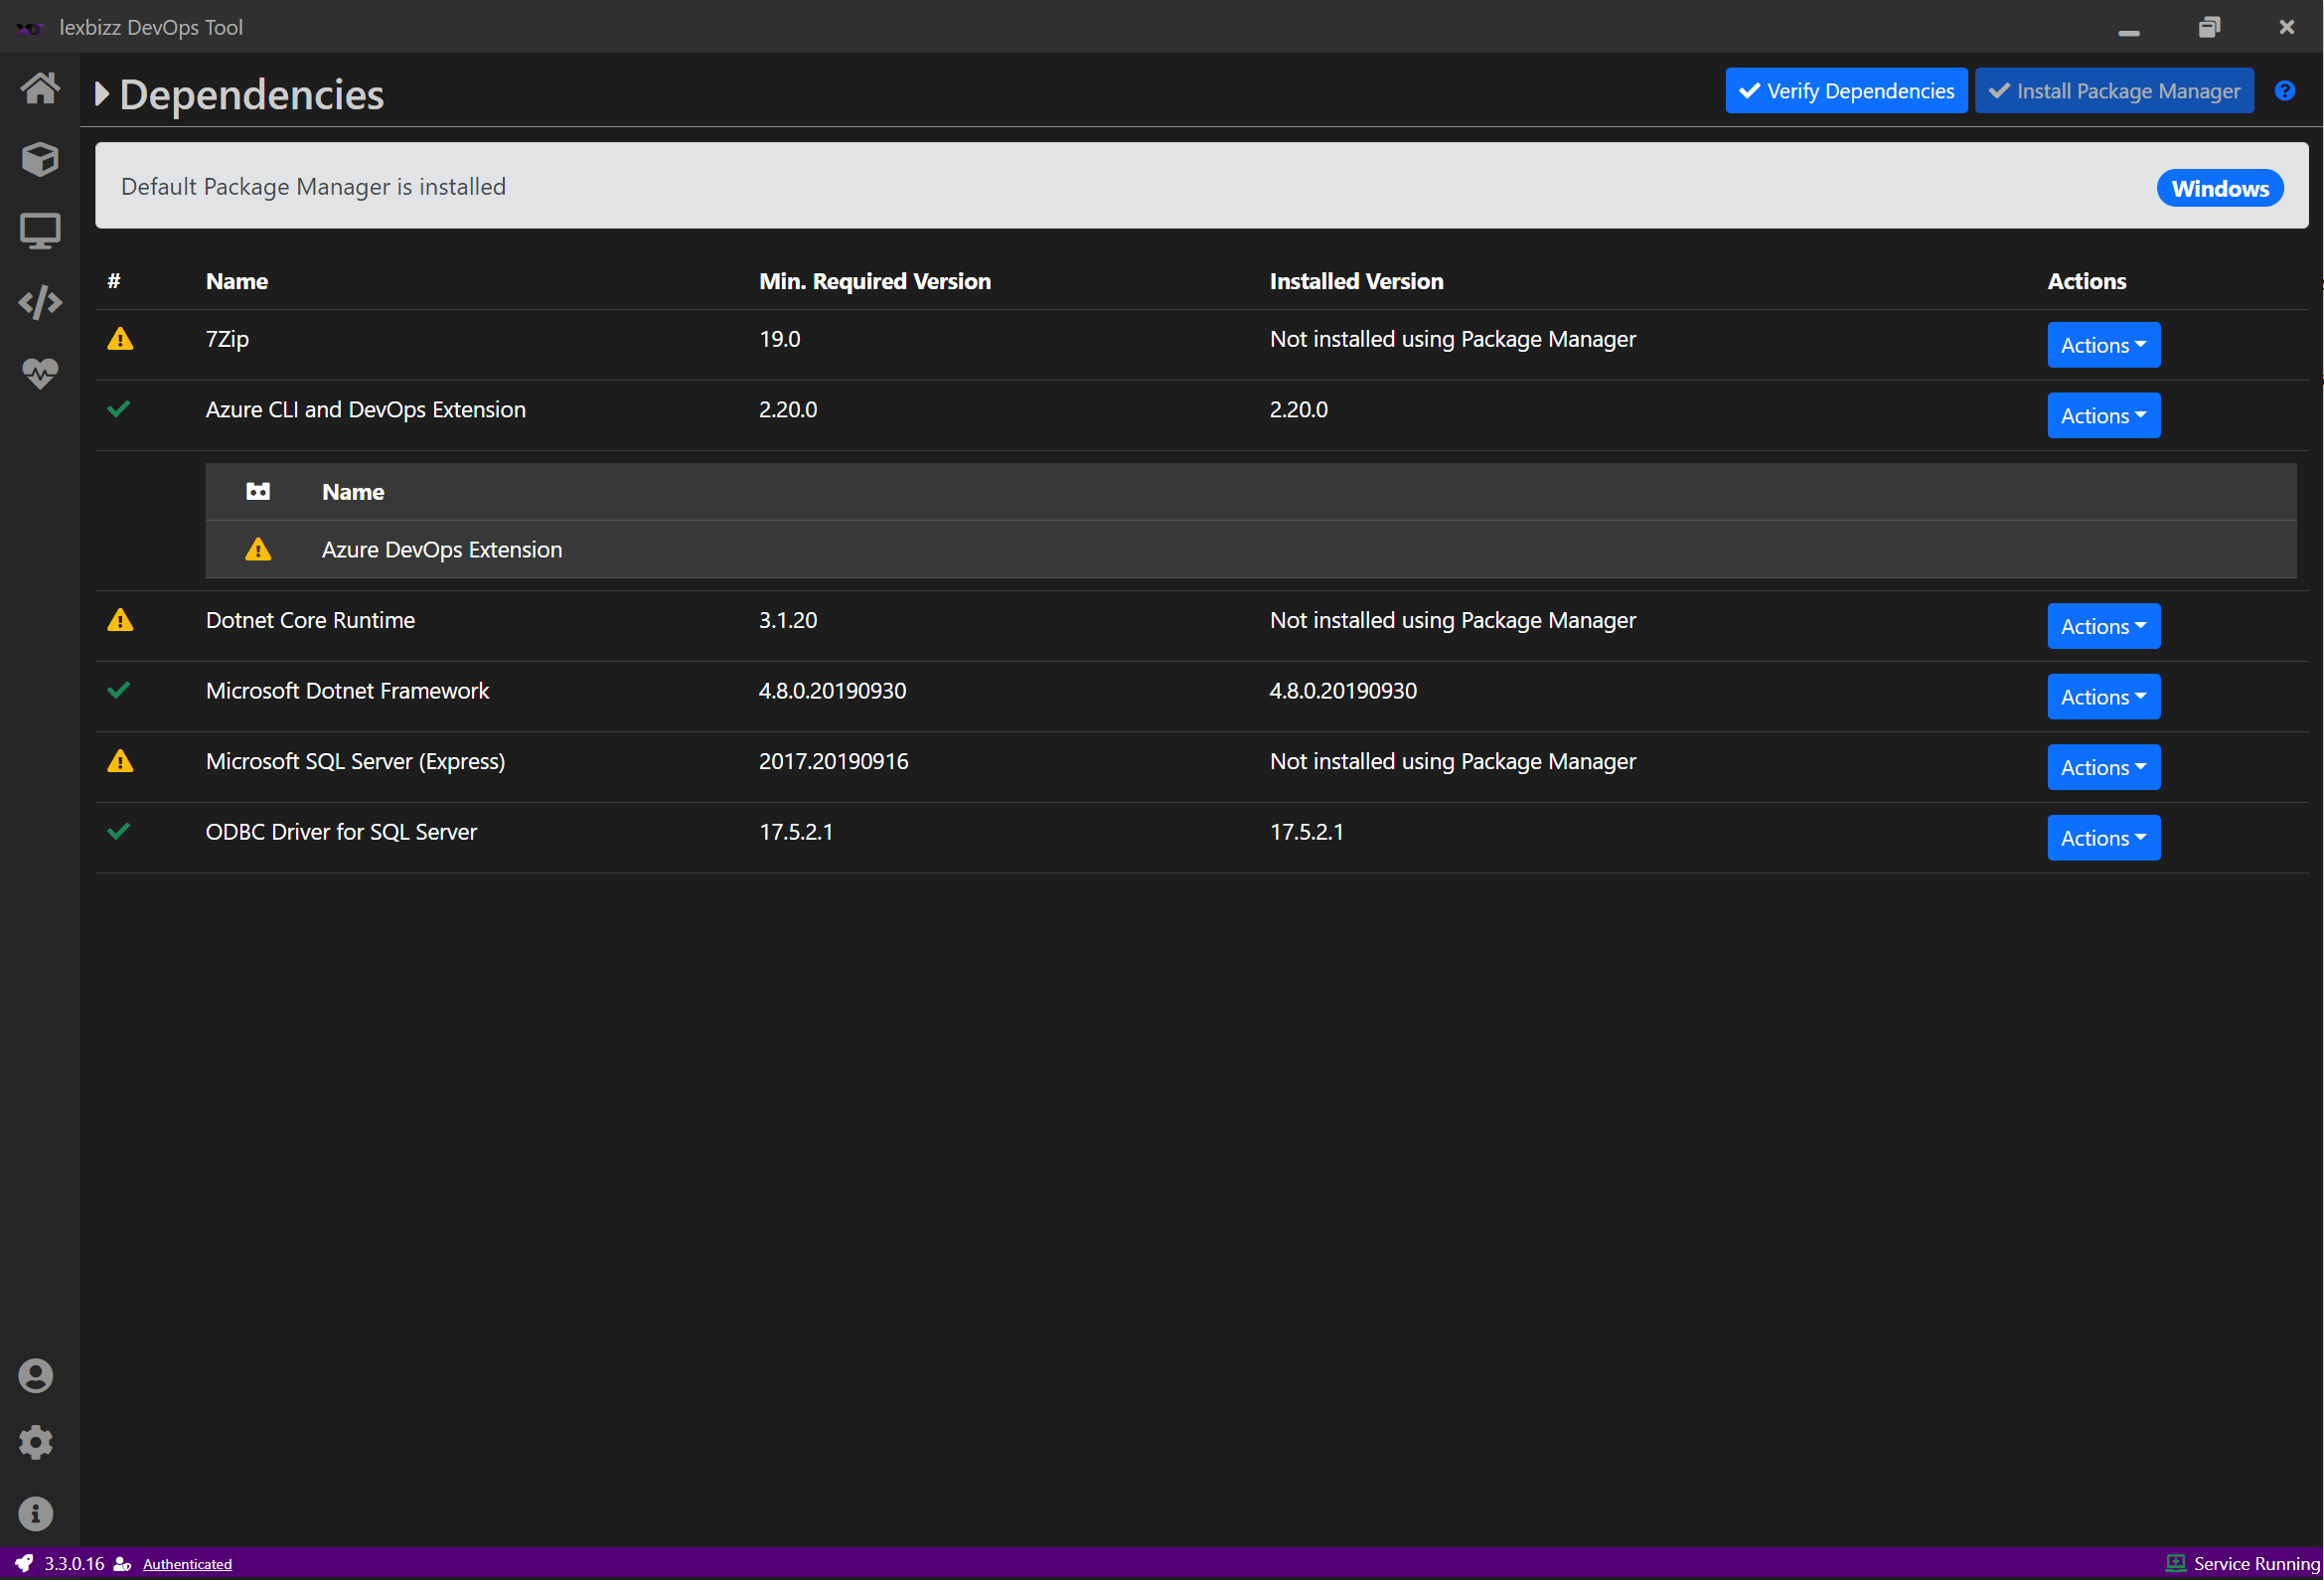The width and height of the screenshot is (2324, 1580).
Task: Open Actions dropdown for Microsoft SQL Server (Express)
Action: [2104, 767]
